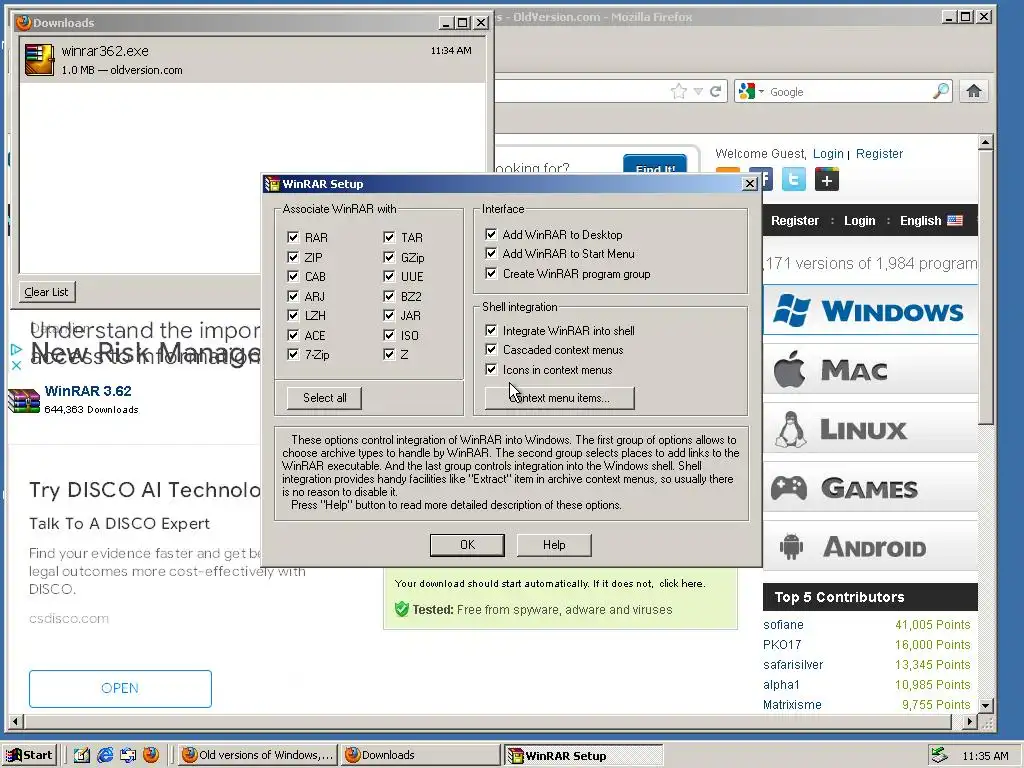Click the reload icon in Firefox address bar
The height and width of the screenshot is (768, 1024).
(716, 91)
